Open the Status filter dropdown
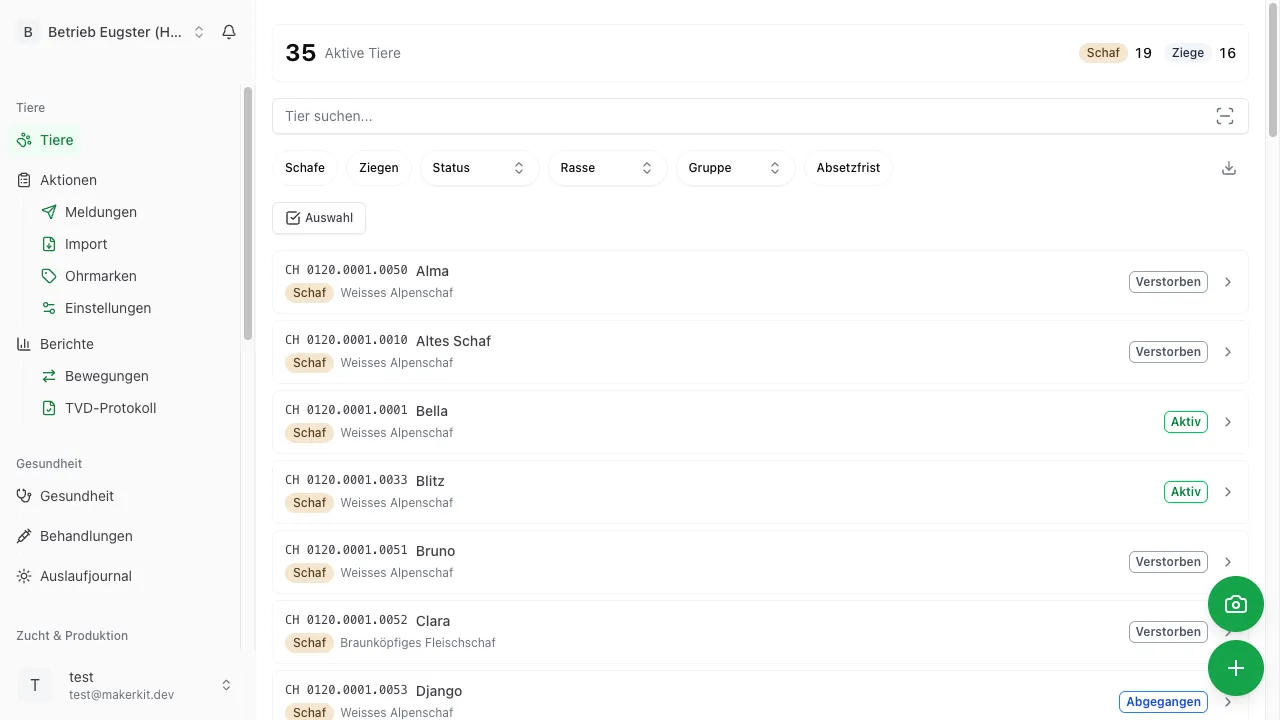This screenshot has width=1280, height=720. point(479,168)
